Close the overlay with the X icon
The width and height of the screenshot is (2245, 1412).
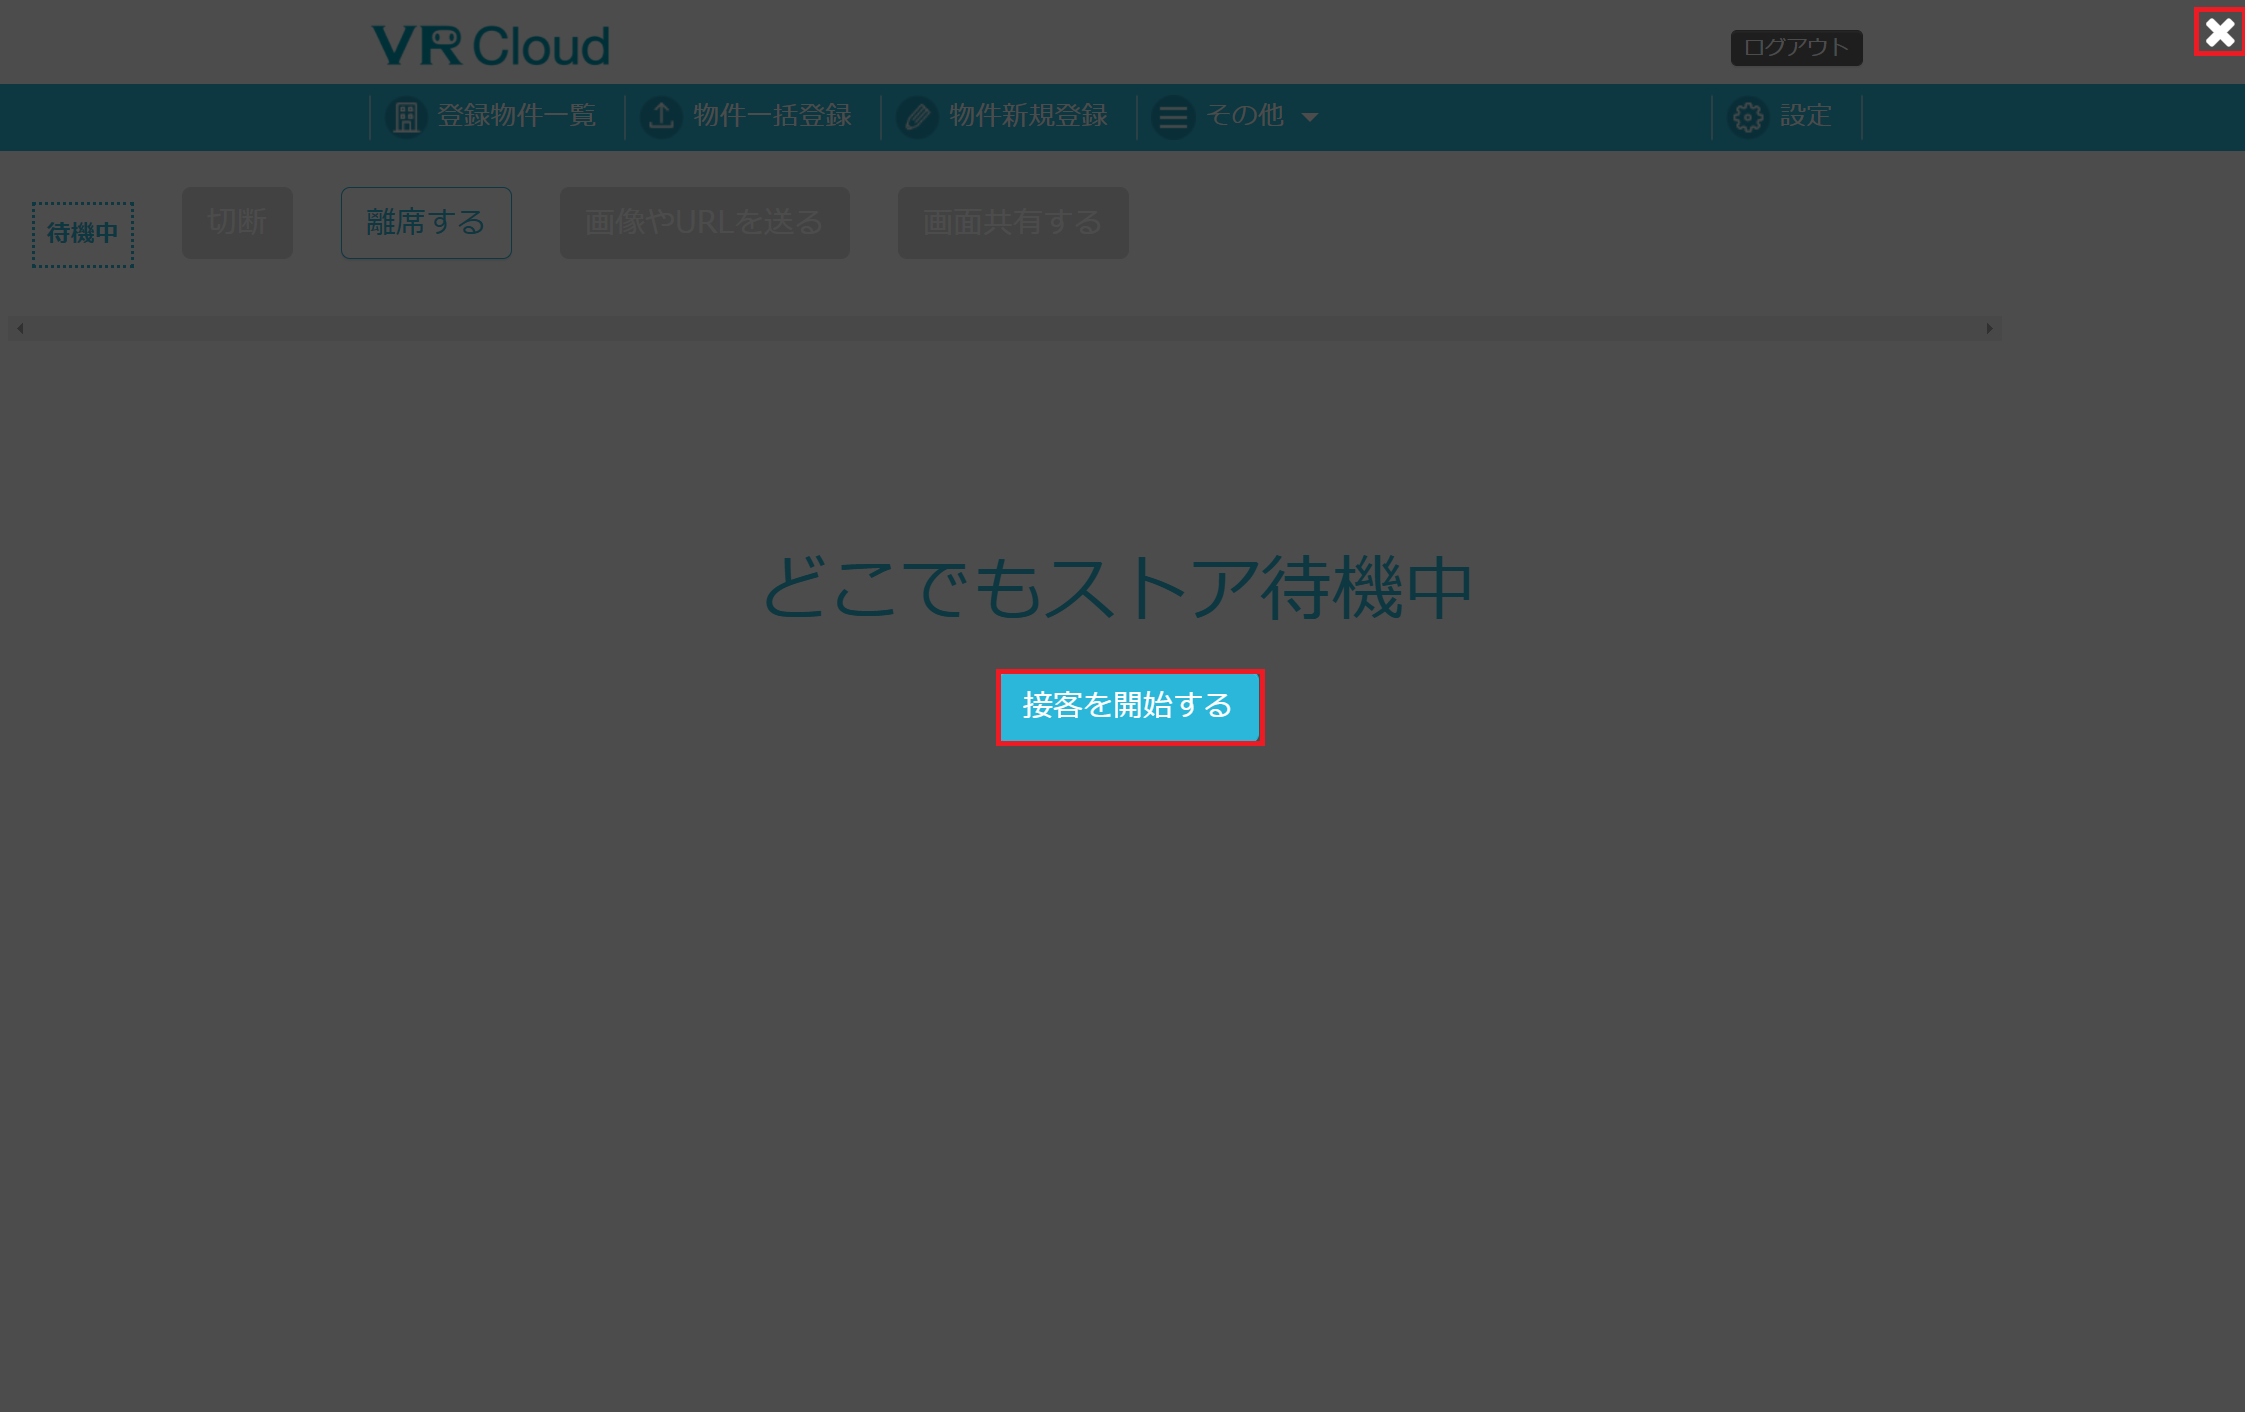2219,33
